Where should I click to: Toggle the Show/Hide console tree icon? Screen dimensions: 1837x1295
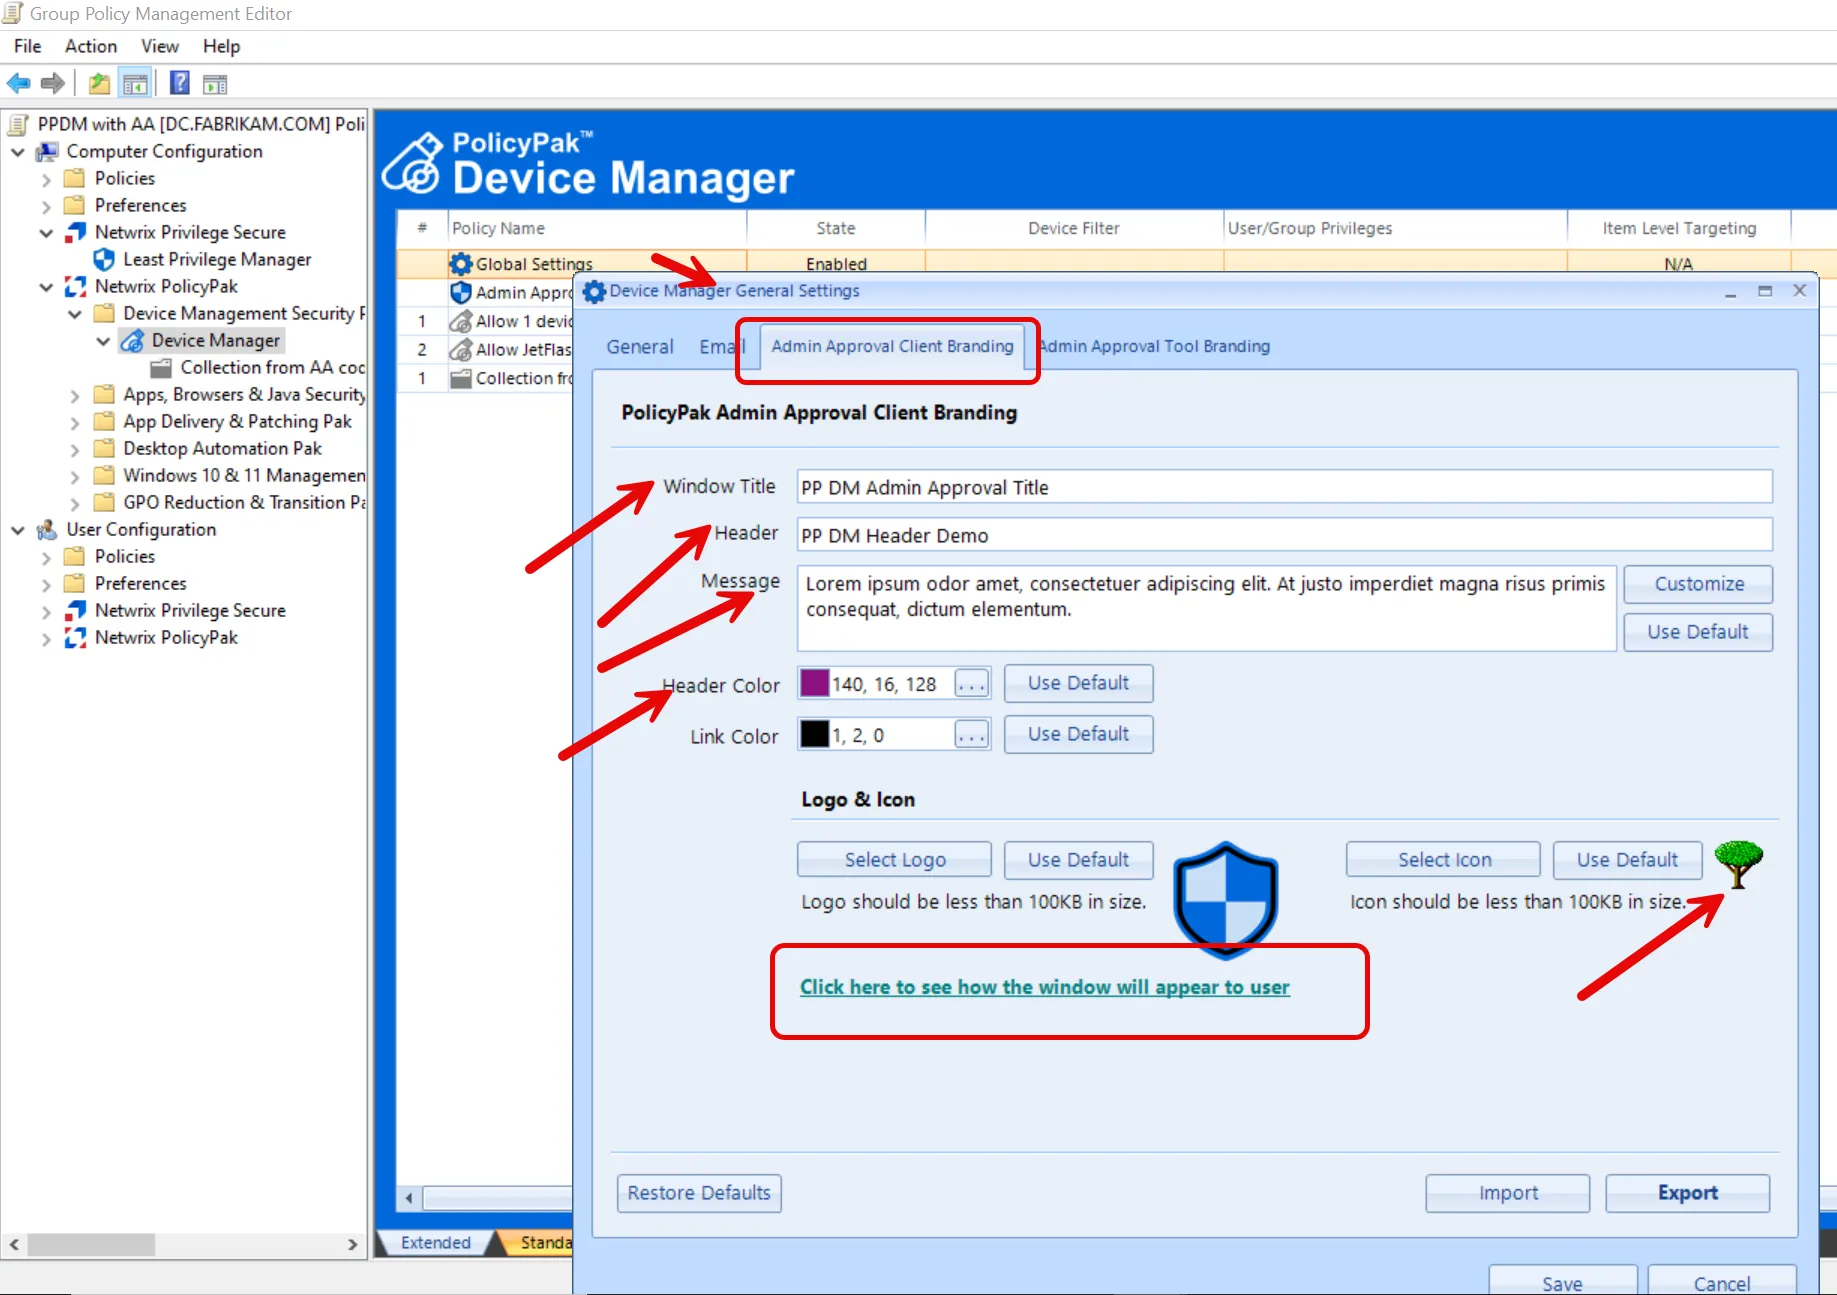coord(135,83)
